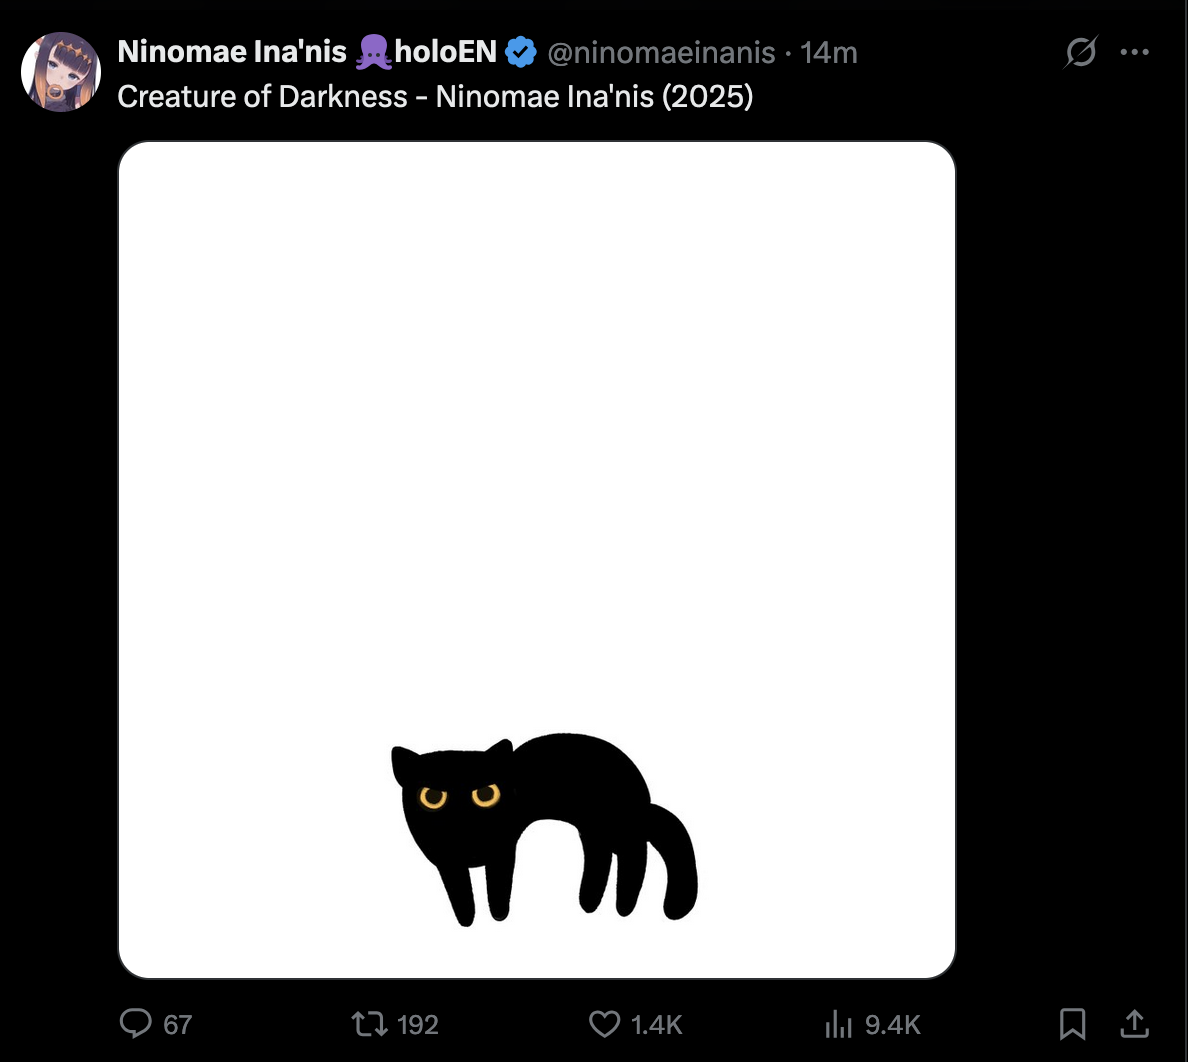
Task: Open the three-dot More options menu
Action: [1134, 52]
